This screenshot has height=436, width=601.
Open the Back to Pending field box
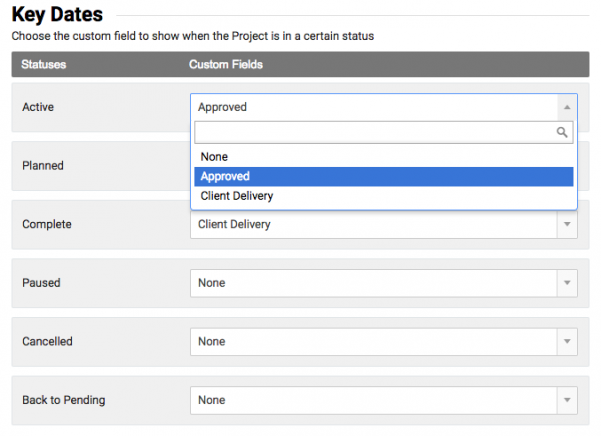372,400
